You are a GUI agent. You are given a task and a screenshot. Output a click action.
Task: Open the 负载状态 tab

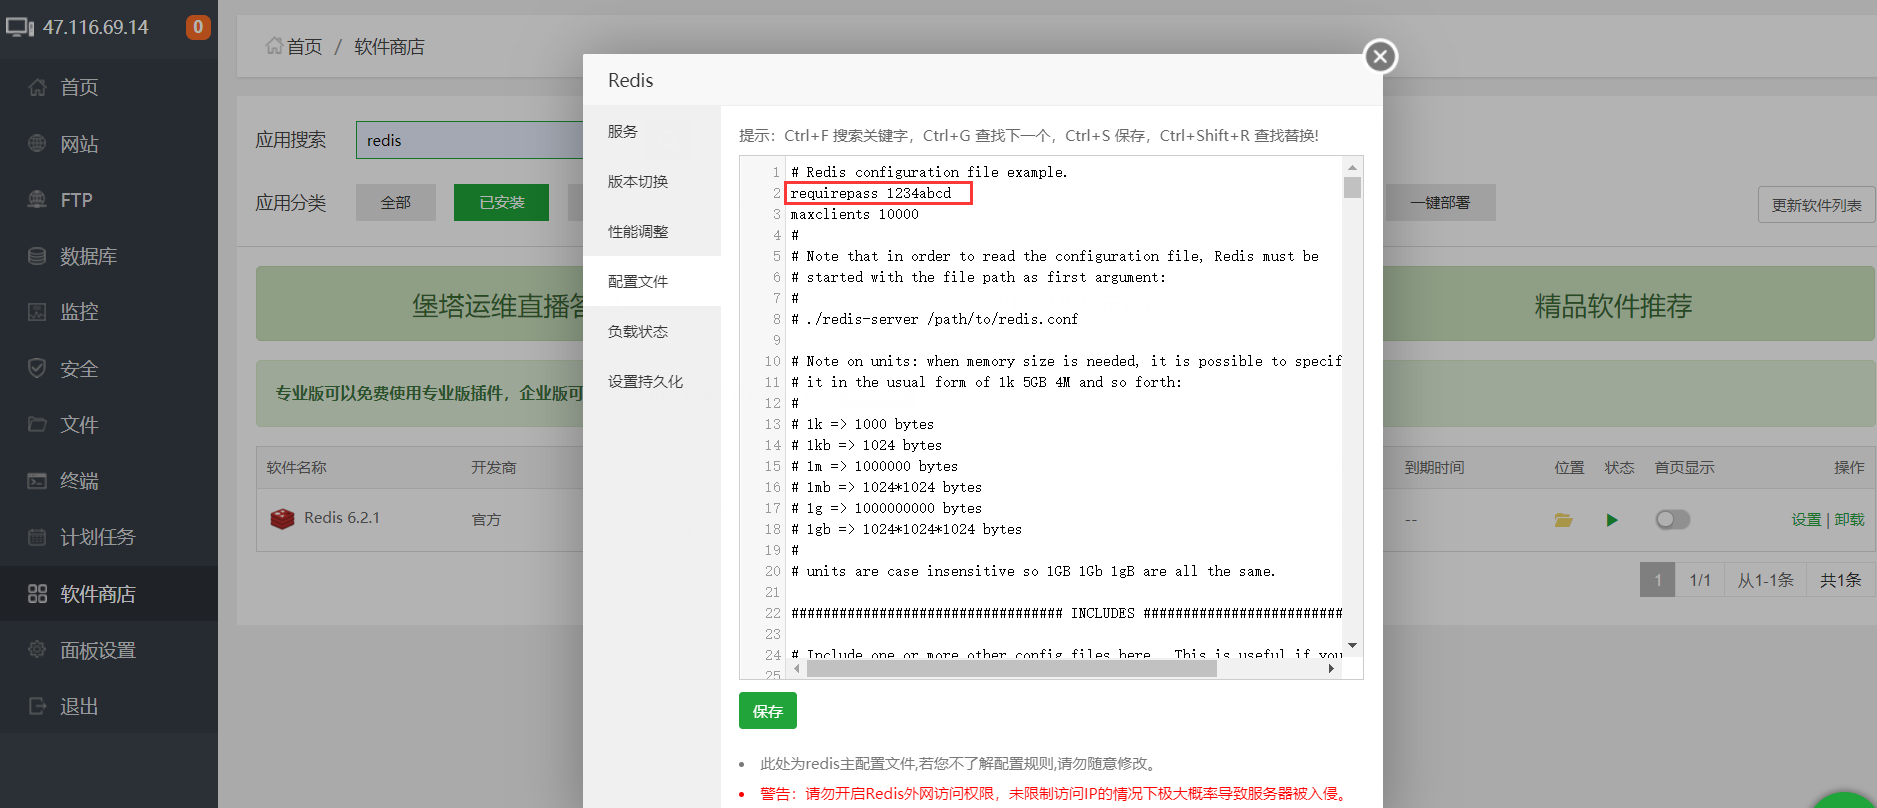pos(652,331)
